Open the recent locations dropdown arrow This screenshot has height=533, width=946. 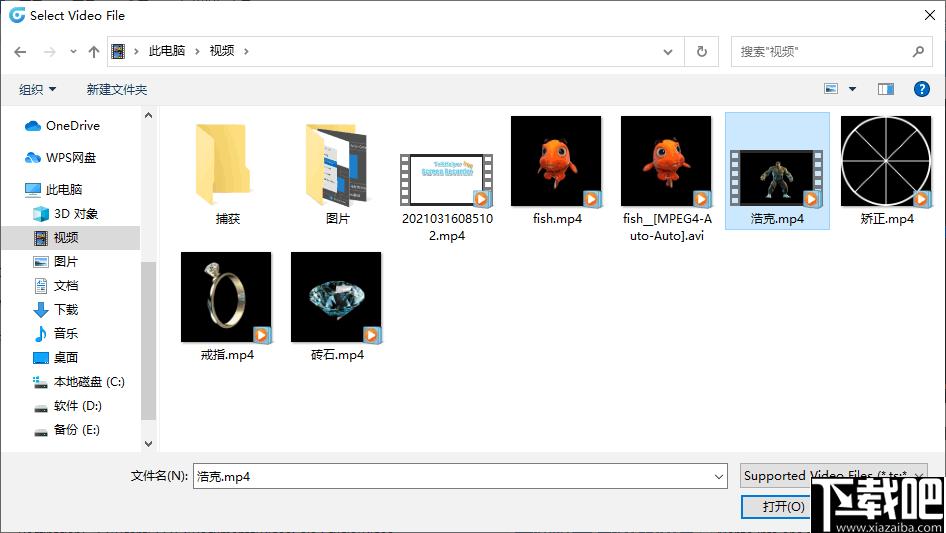[73, 52]
